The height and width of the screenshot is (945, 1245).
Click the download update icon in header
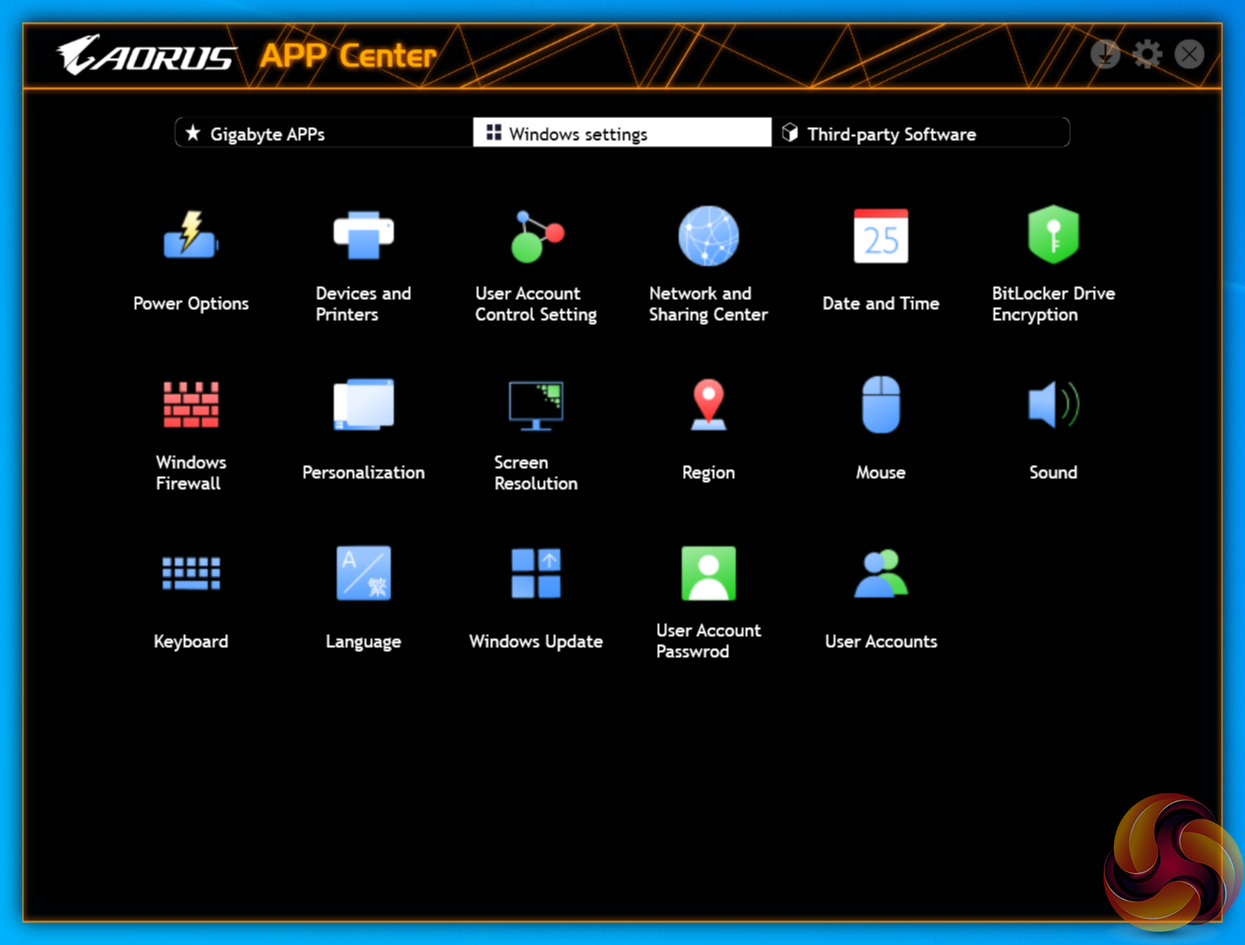click(1105, 53)
